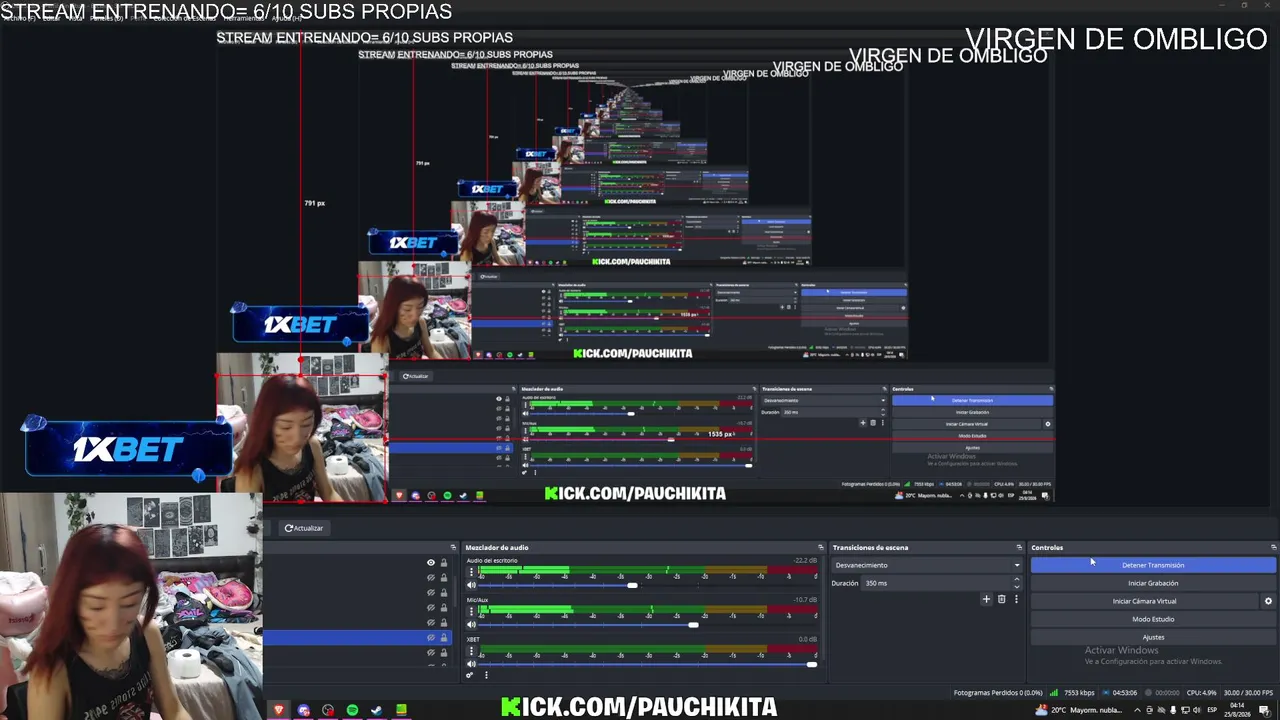
Task: Enable Modo Estudio
Action: [1153, 619]
